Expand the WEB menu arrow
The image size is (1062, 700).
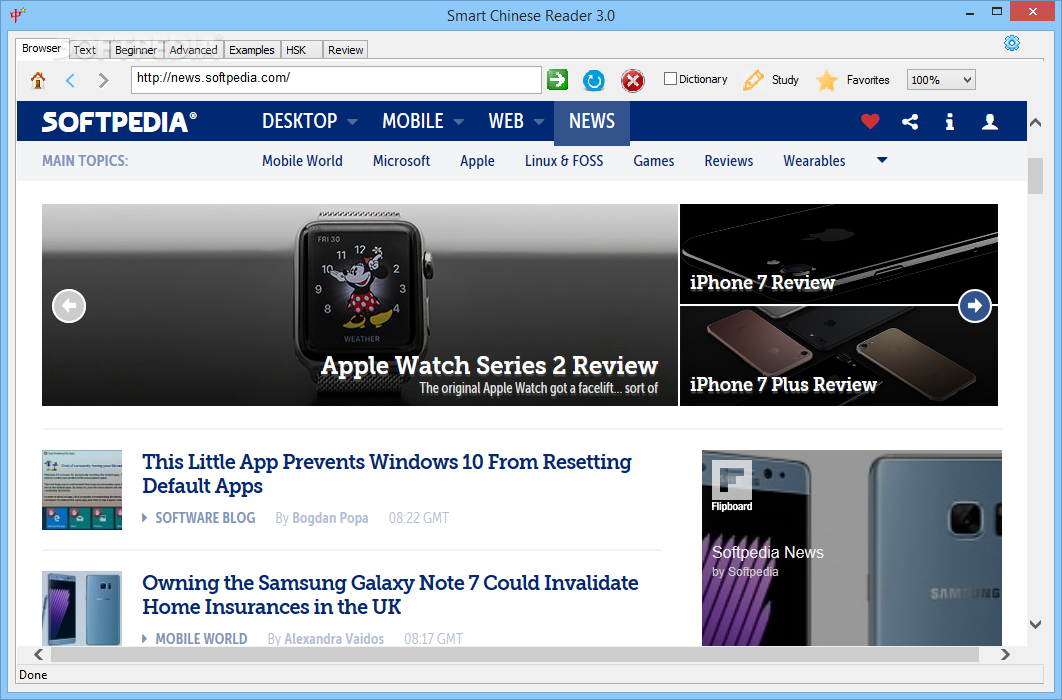[539, 122]
